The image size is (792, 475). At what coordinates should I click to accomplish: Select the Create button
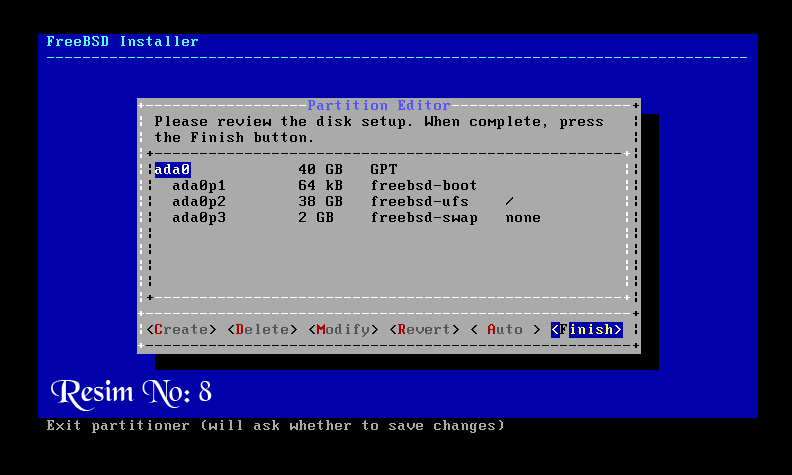181,329
